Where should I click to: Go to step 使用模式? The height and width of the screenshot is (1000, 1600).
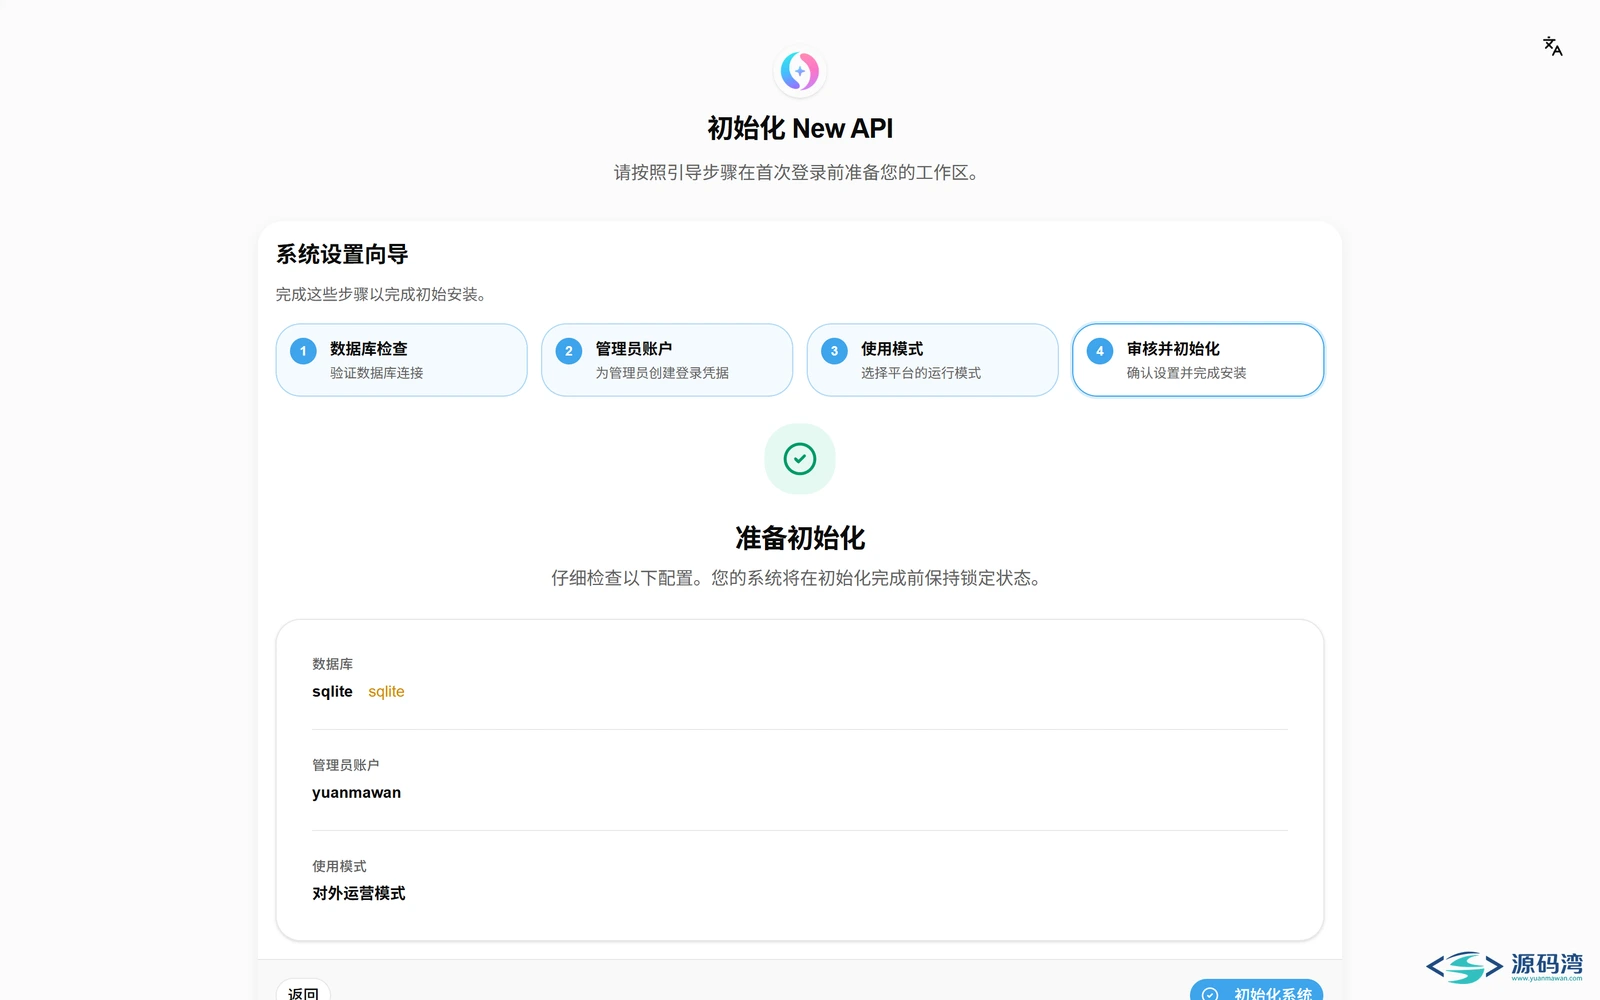tap(932, 360)
